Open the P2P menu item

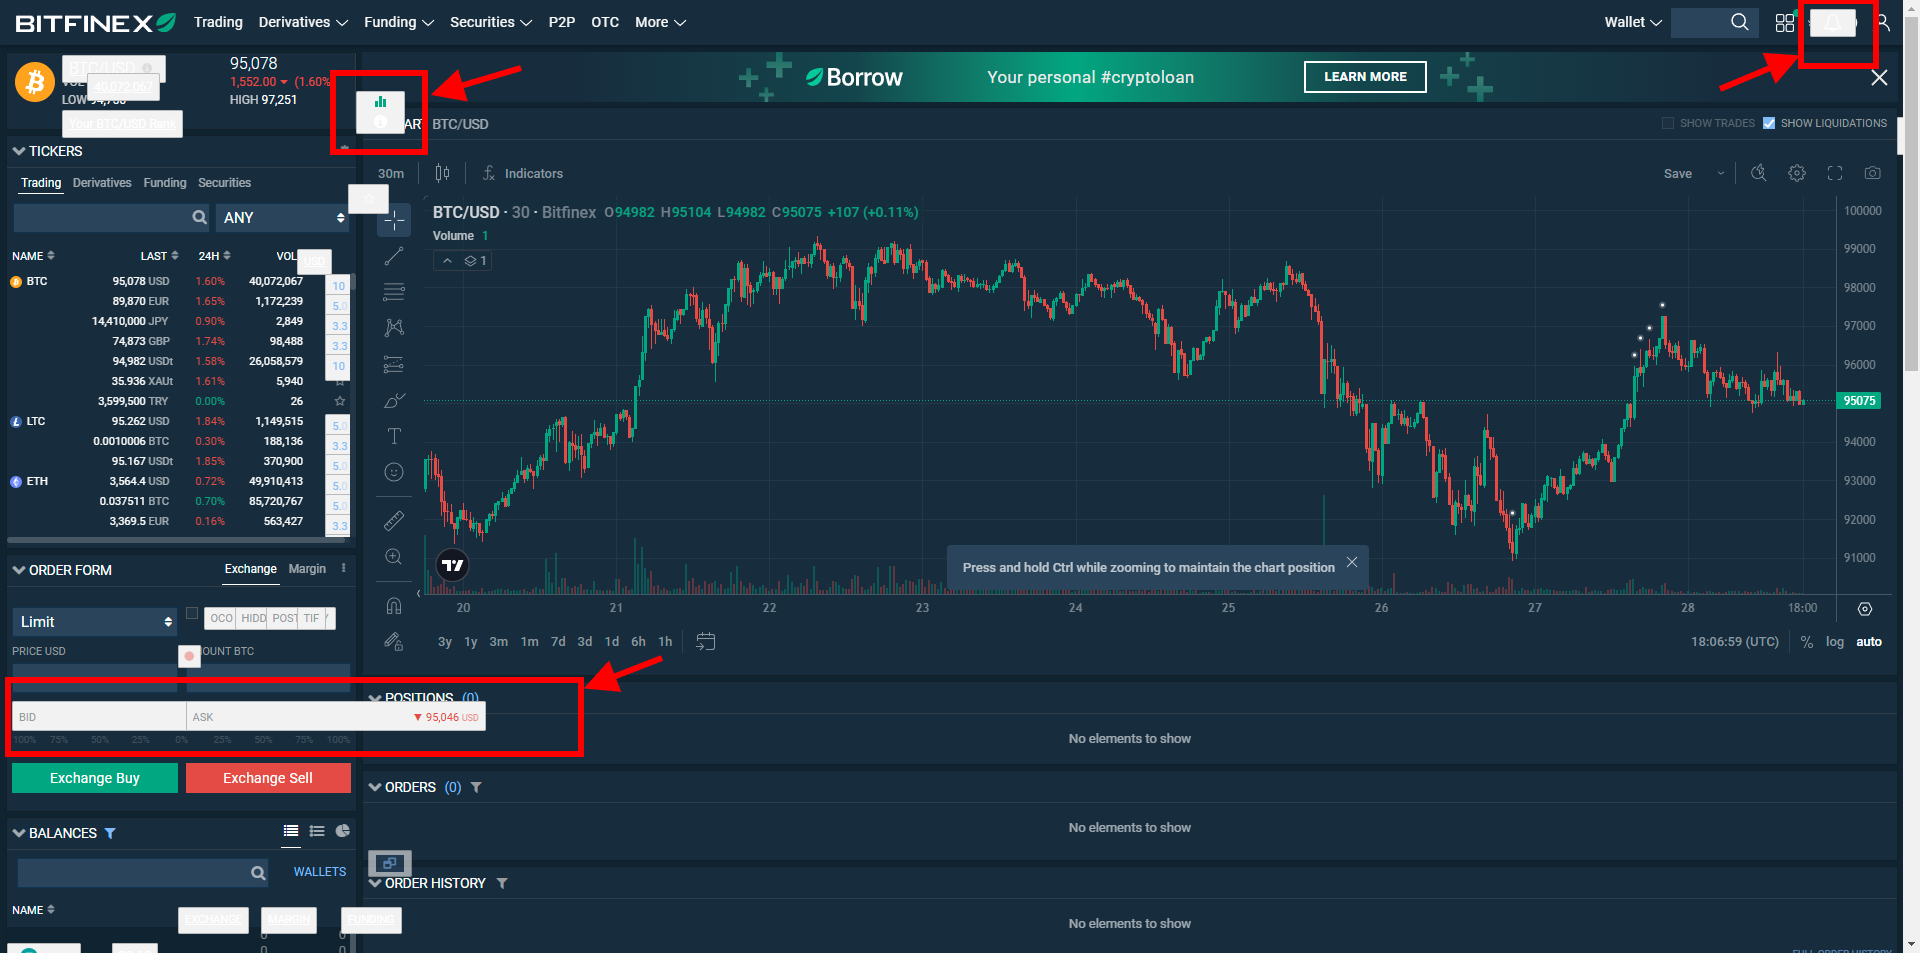coord(562,22)
